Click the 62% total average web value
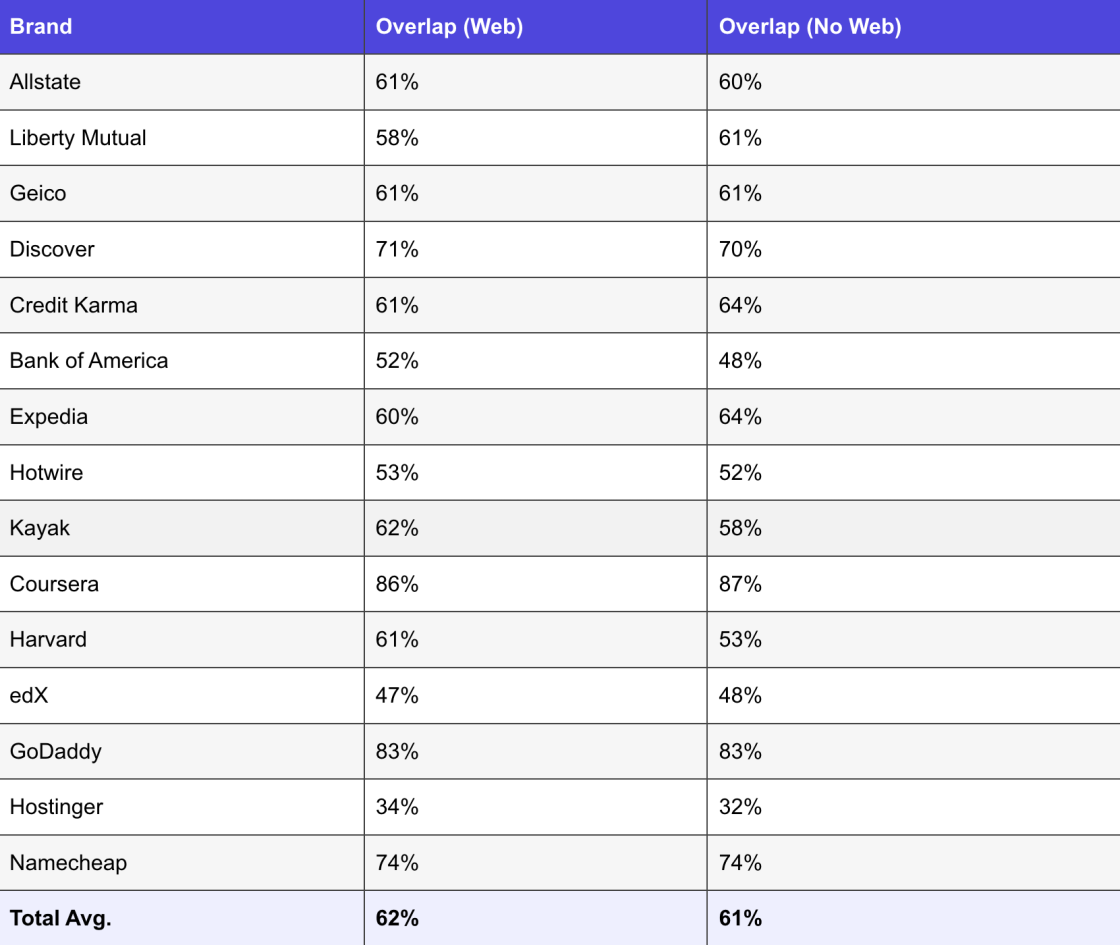The height and width of the screenshot is (945, 1120). [x=397, y=918]
